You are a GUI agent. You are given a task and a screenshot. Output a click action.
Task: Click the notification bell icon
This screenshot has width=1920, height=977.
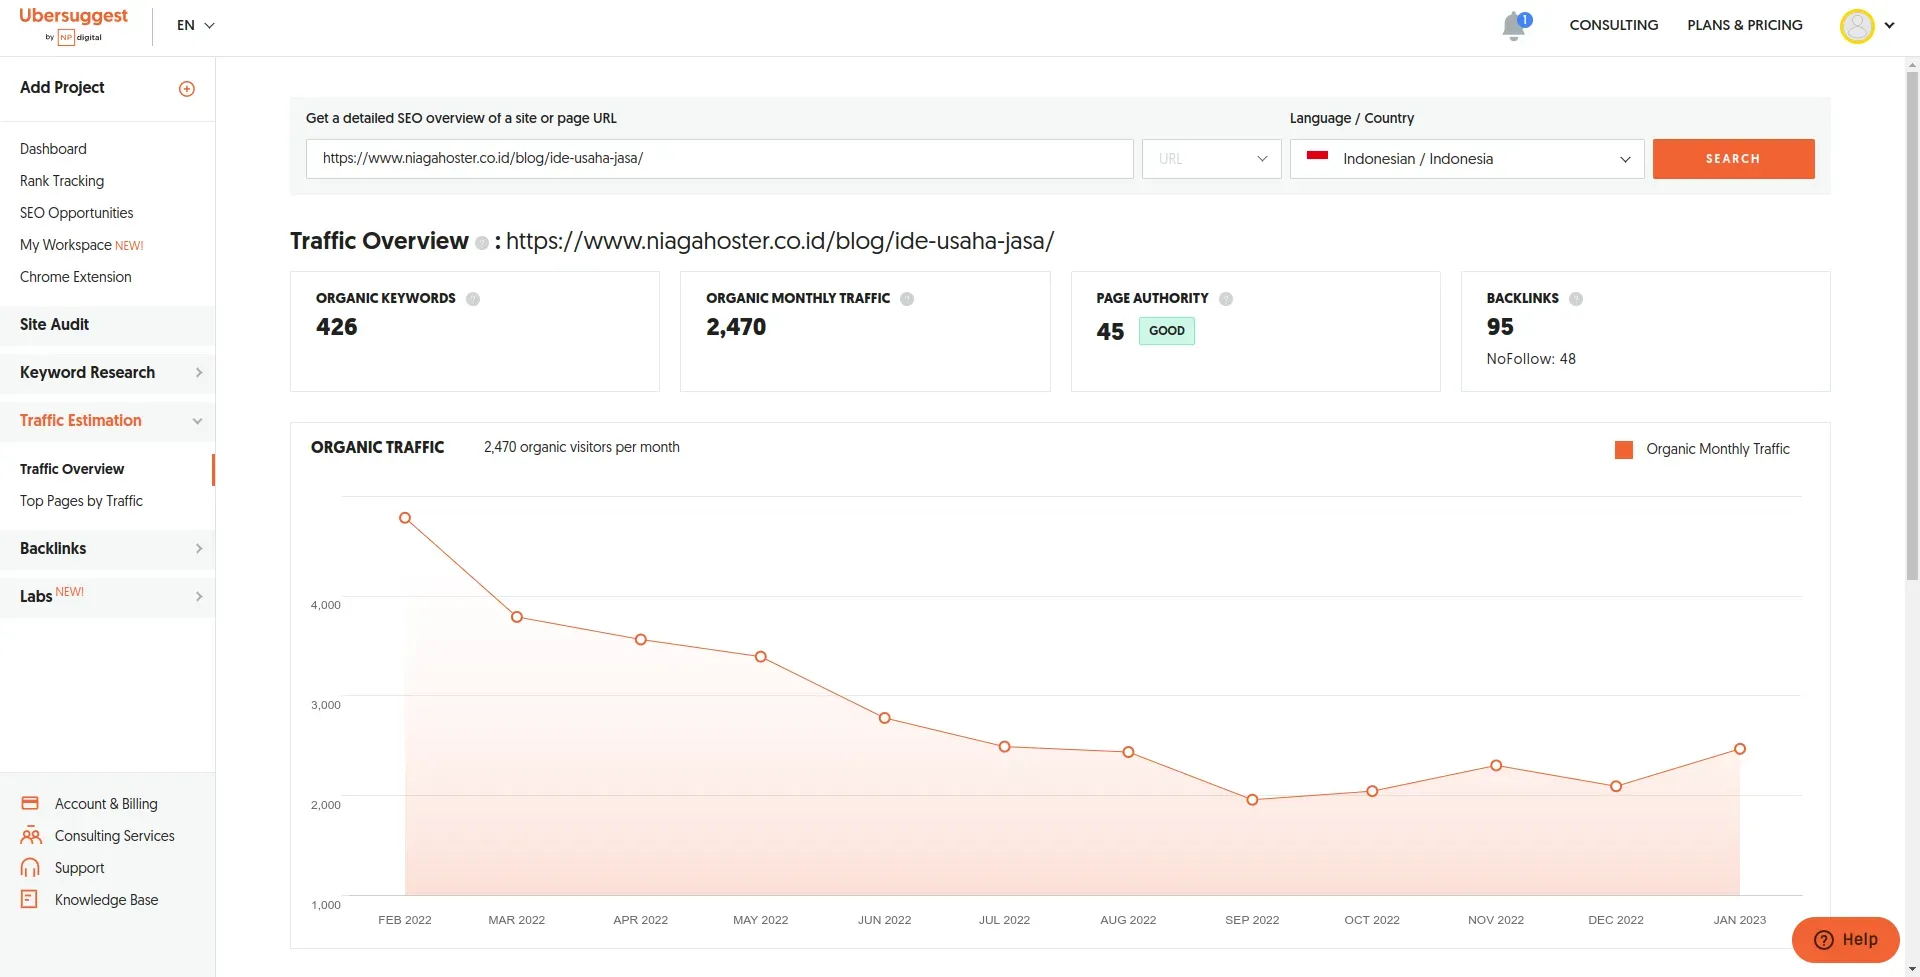tap(1514, 26)
